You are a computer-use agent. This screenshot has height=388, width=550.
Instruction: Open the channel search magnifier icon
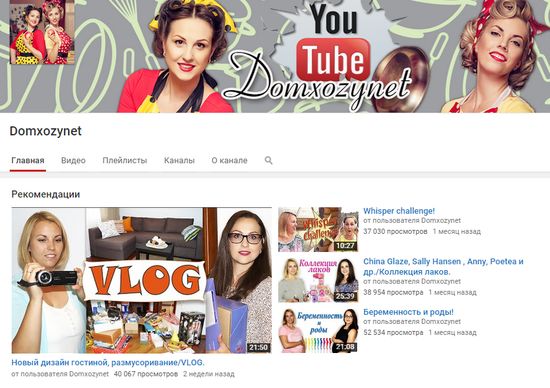click(x=268, y=160)
